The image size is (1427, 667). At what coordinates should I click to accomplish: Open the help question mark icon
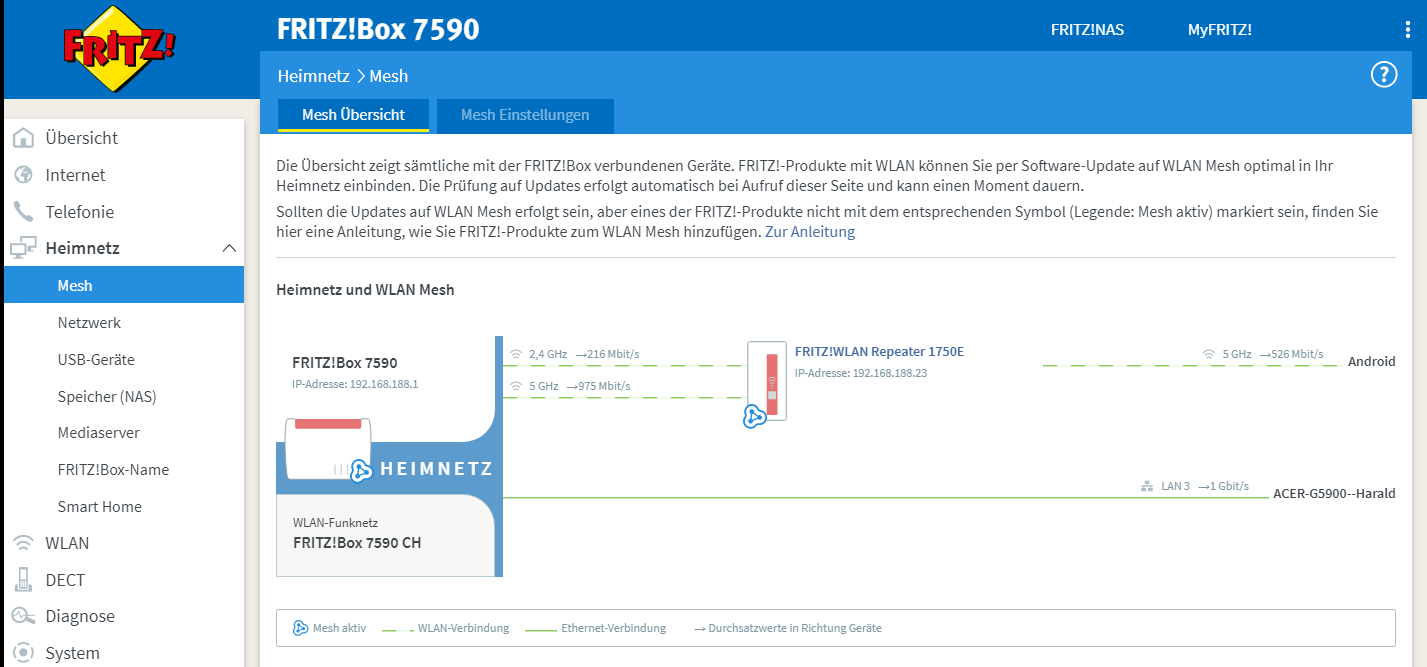[x=1383, y=75]
